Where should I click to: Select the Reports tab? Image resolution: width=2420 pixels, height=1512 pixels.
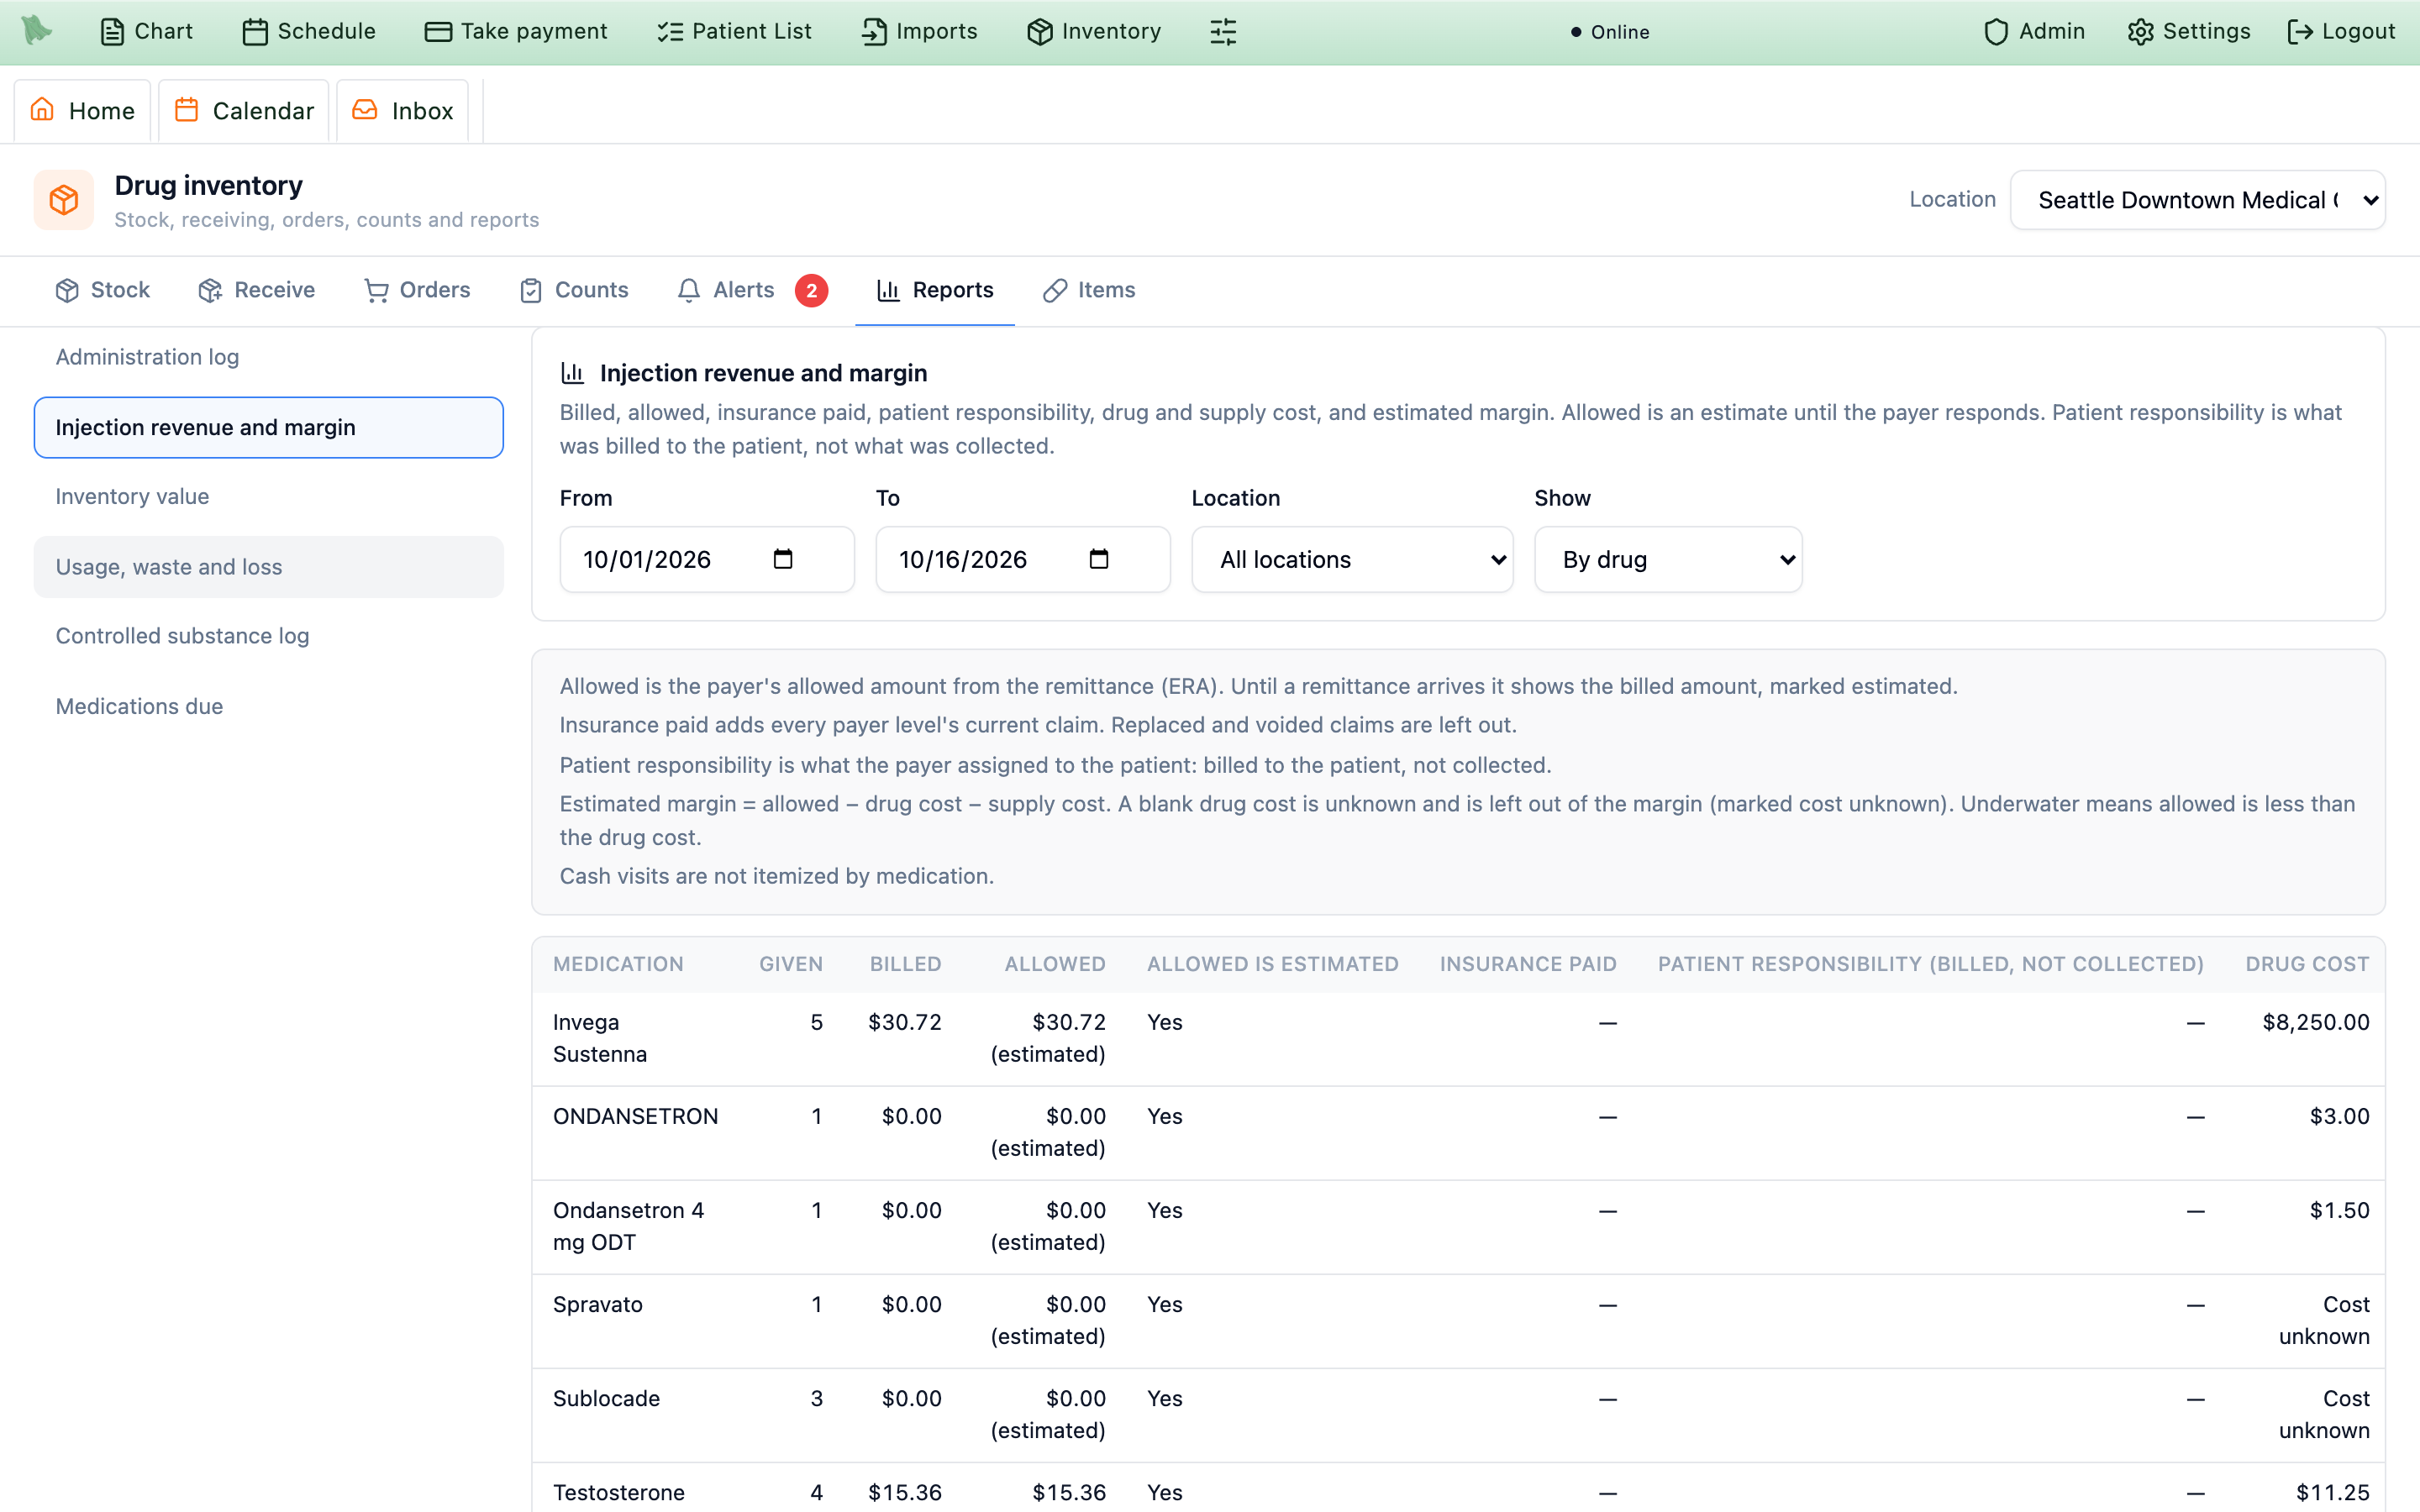[x=935, y=290]
